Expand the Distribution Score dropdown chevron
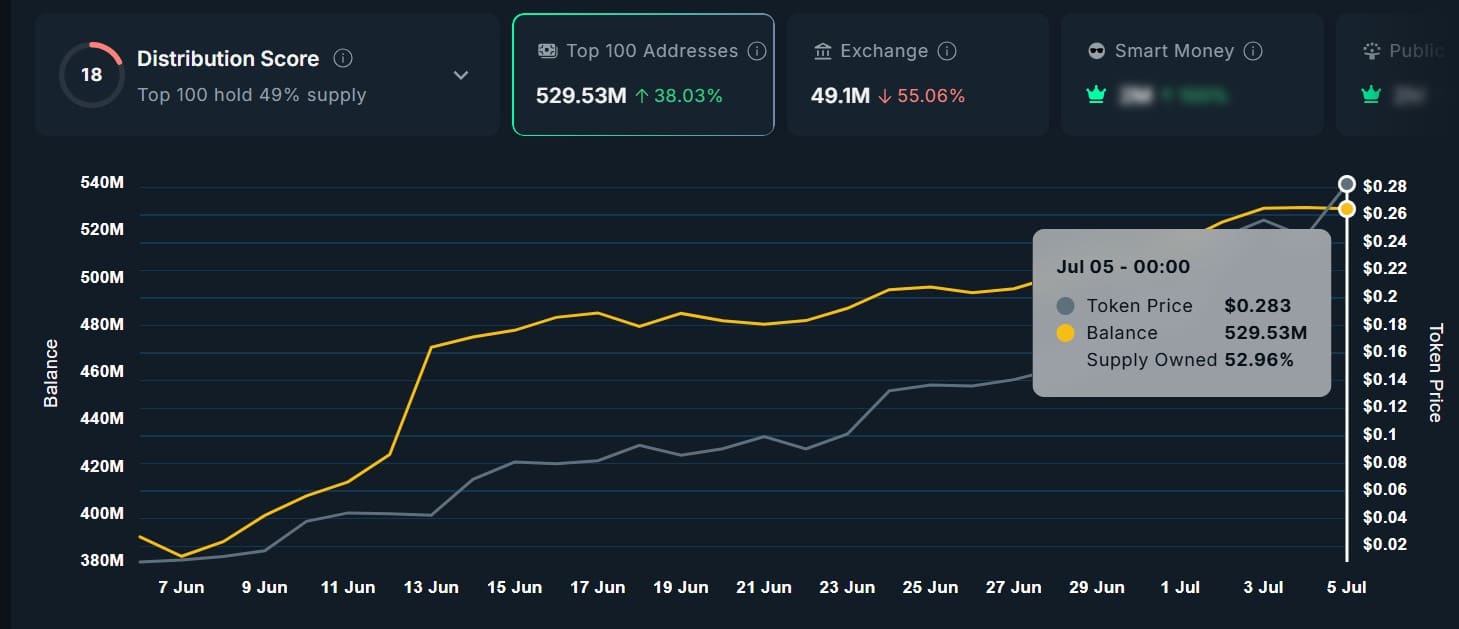This screenshot has width=1459, height=629. point(461,75)
